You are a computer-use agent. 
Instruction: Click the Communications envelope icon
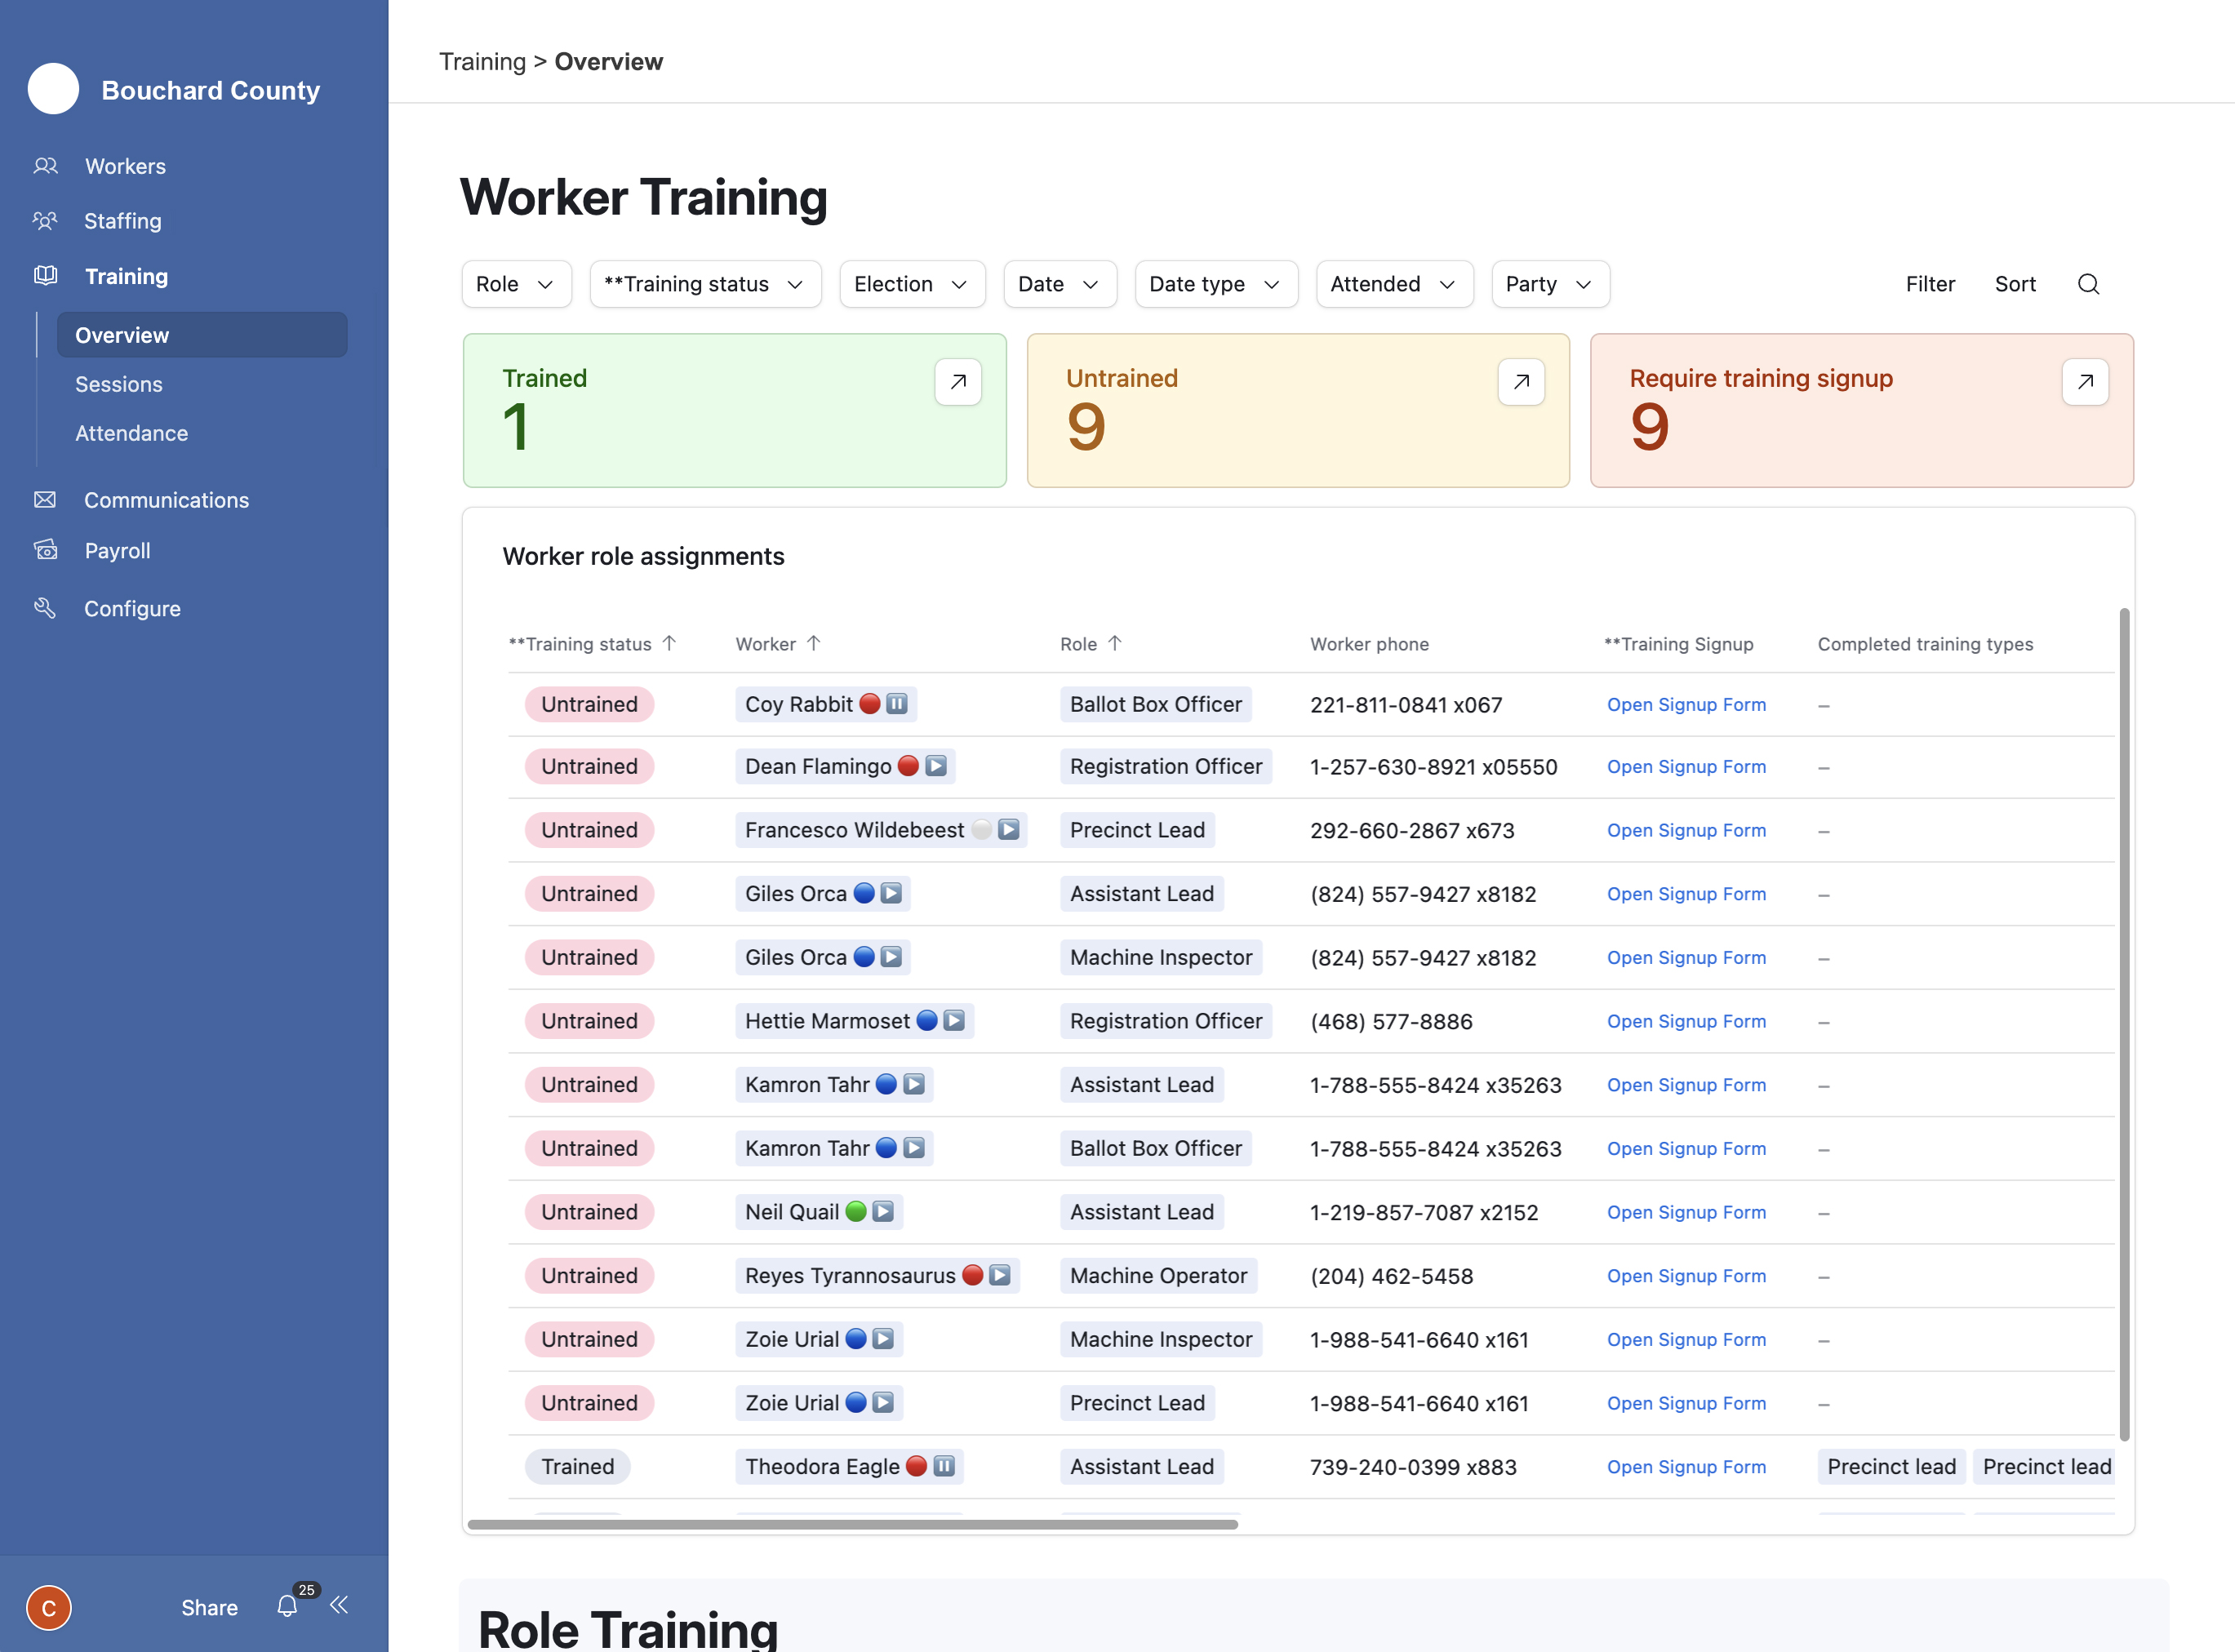[x=46, y=500]
